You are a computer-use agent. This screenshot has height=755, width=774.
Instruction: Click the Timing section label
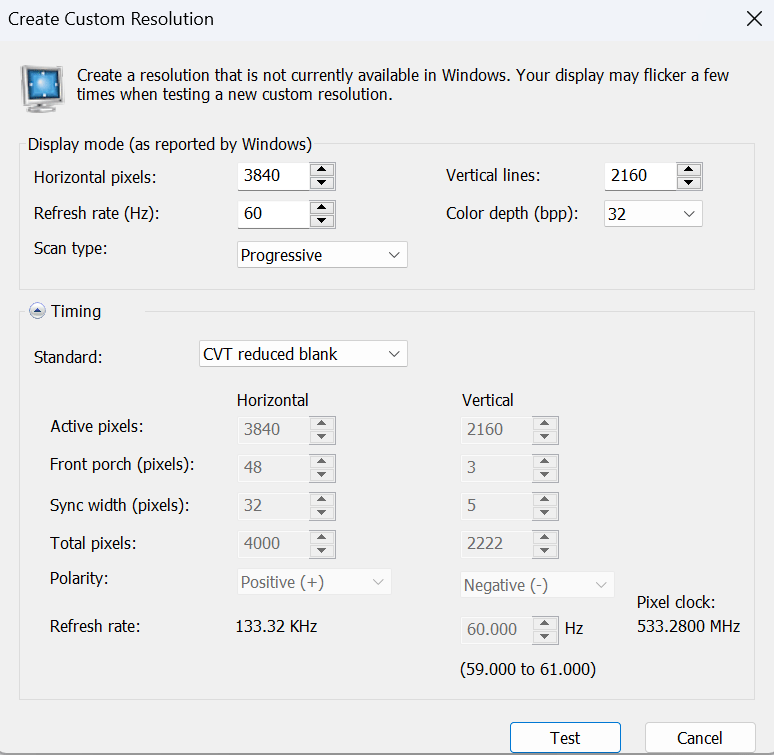coord(76,311)
